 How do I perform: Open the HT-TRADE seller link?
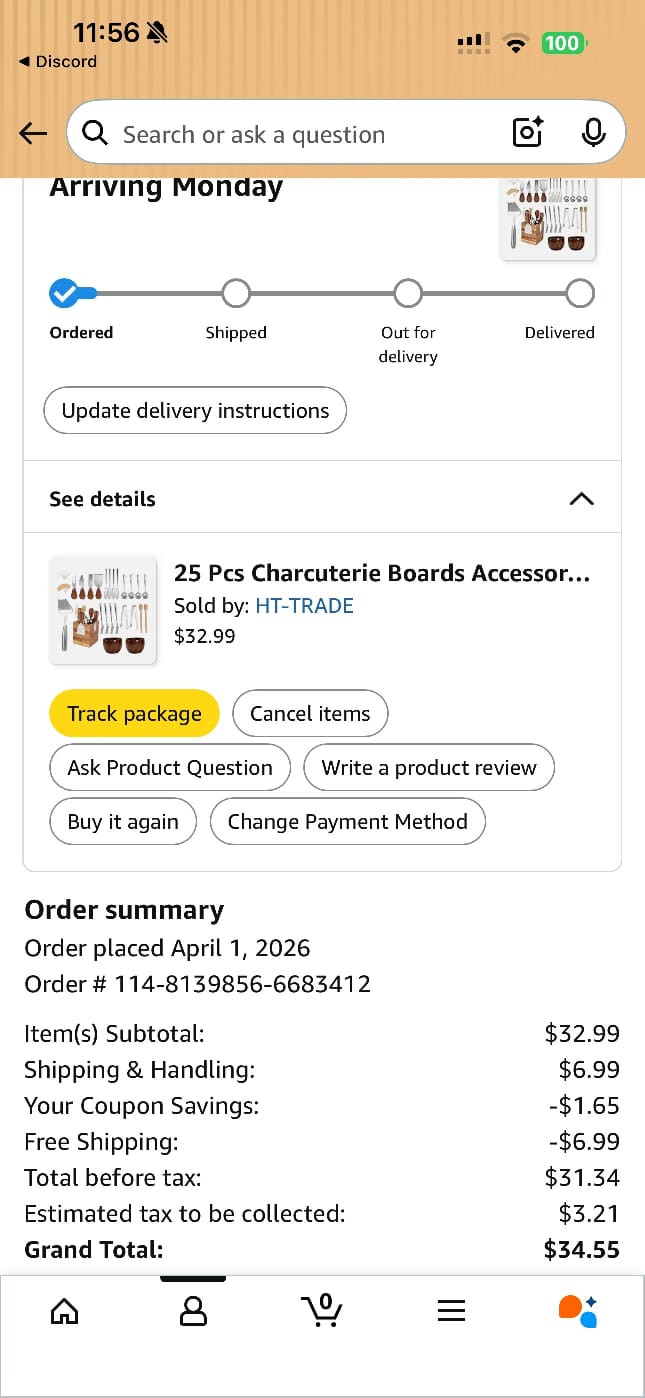point(305,605)
